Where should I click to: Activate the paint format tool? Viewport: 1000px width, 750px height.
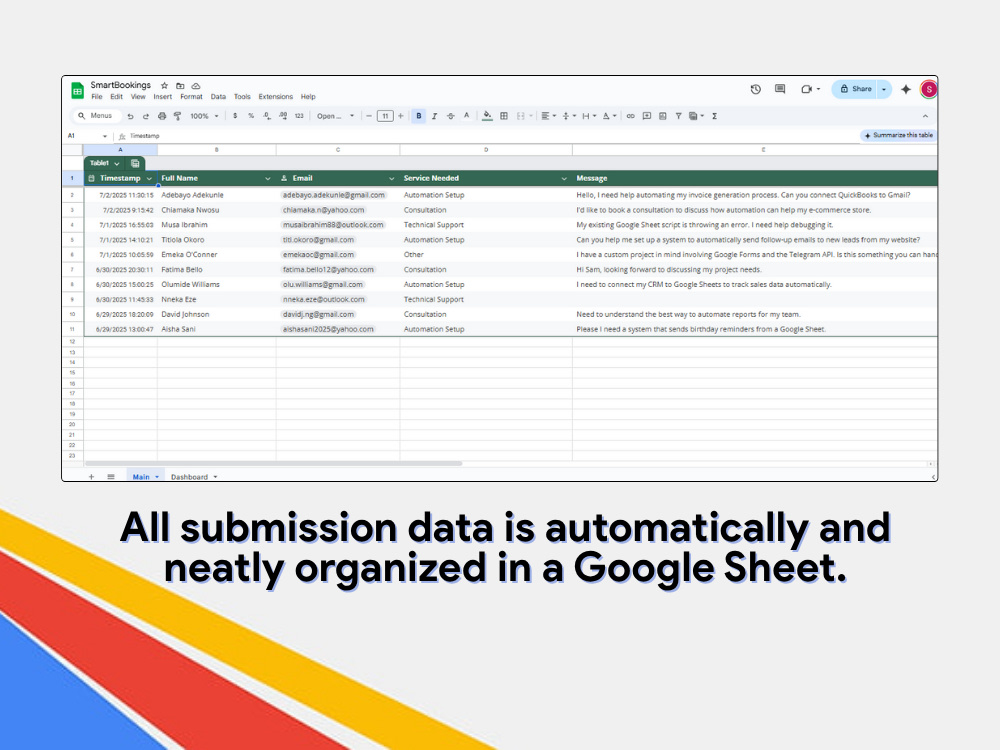point(177,116)
